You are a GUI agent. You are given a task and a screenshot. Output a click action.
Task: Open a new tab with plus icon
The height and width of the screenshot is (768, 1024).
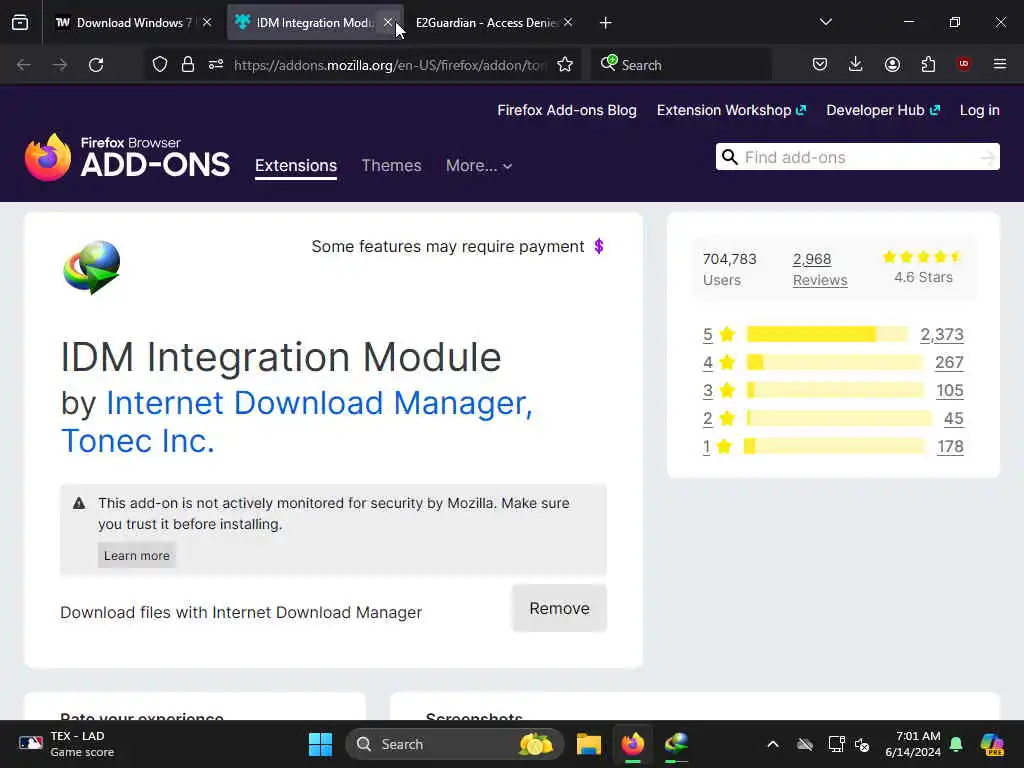click(x=605, y=23)
